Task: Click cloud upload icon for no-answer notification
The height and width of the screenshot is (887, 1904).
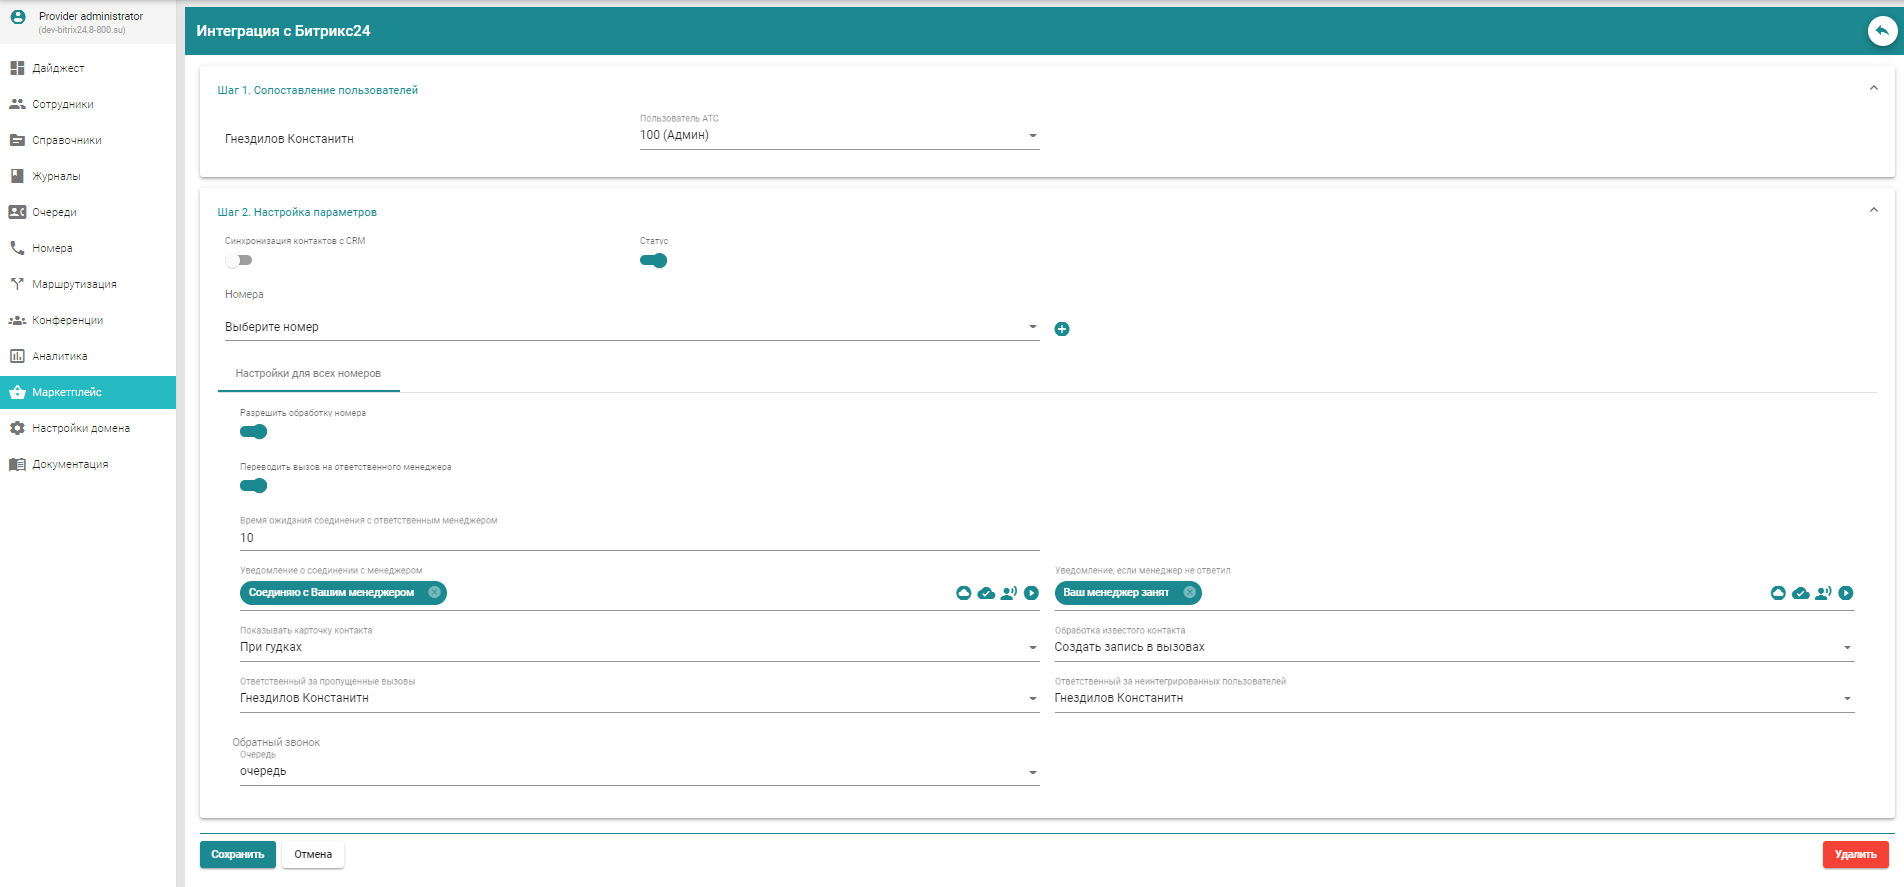Action: pyautogui.click(x=1778, y=593)
